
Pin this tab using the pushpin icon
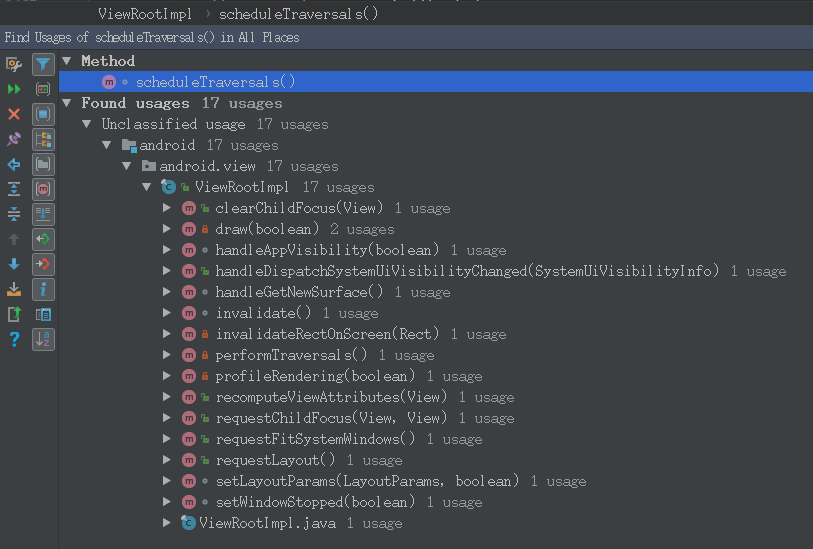click(14, 139)
